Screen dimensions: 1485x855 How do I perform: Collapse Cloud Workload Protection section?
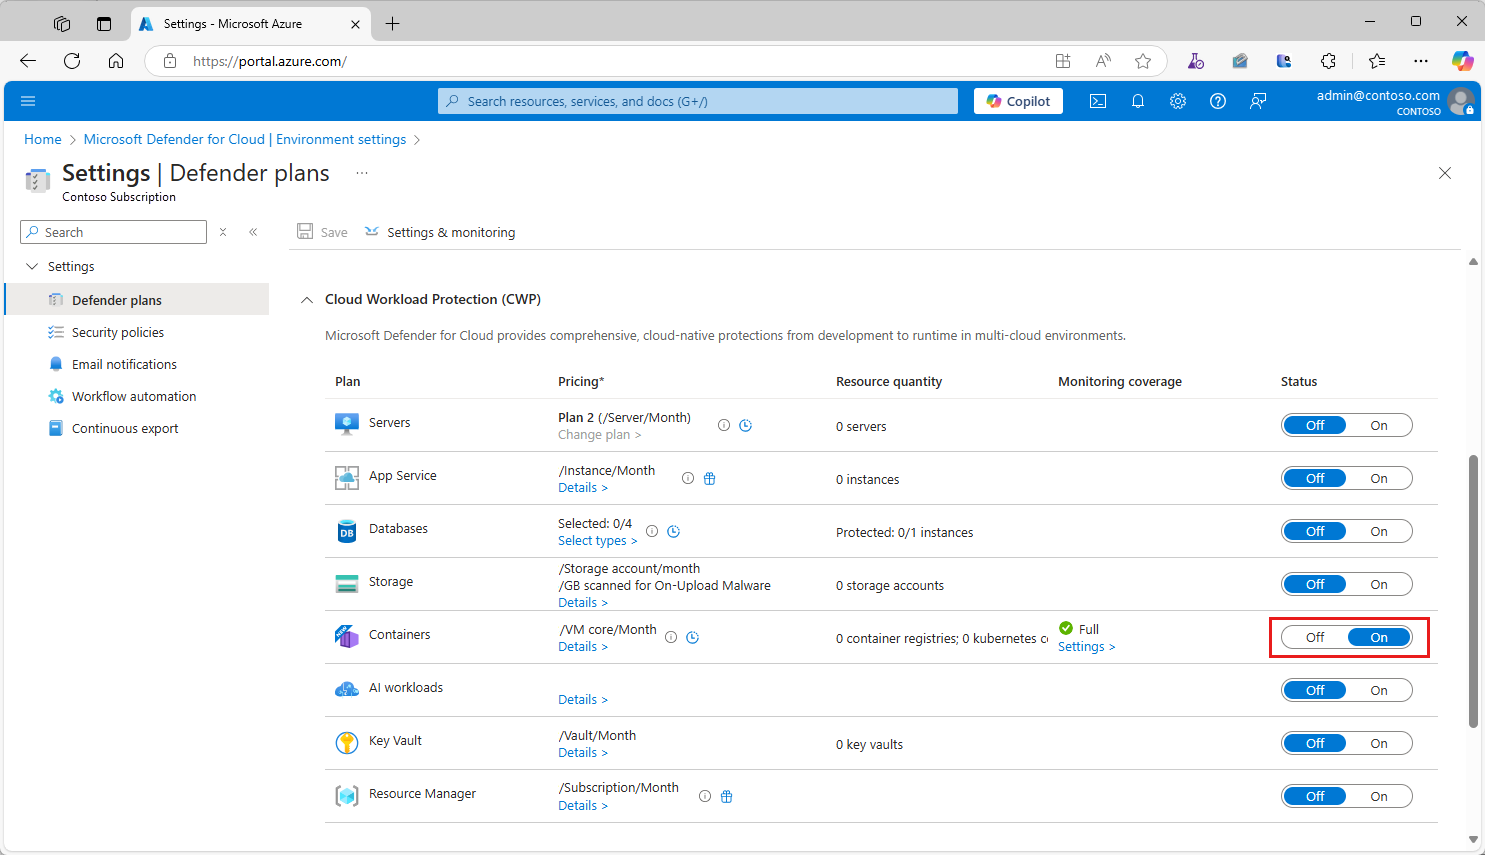point(307,299)
